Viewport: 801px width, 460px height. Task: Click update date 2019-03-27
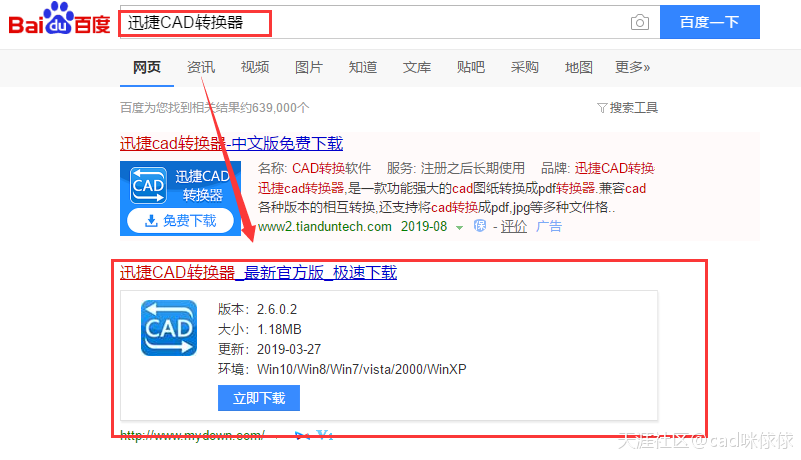[289, 349]
